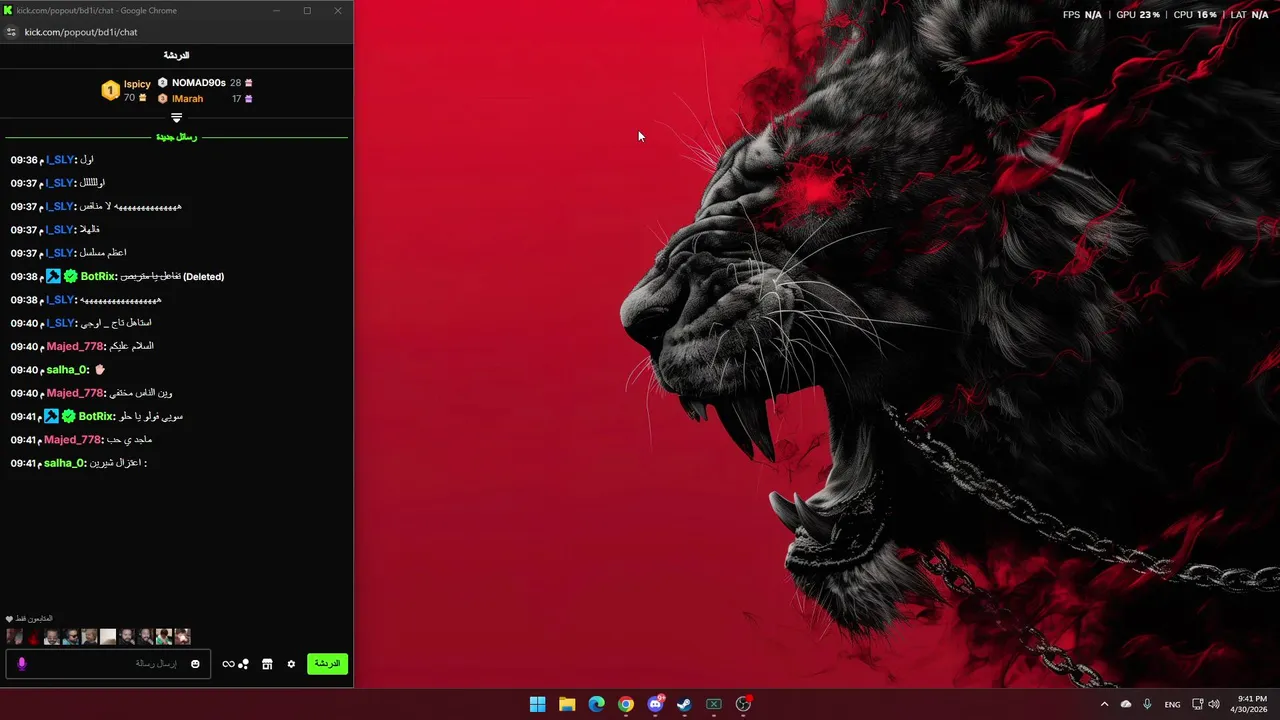This screenshot has height=720, width=1280.
Task: Open Discord from taskbar
Action: pyautogui.click(x=655, y=704)
